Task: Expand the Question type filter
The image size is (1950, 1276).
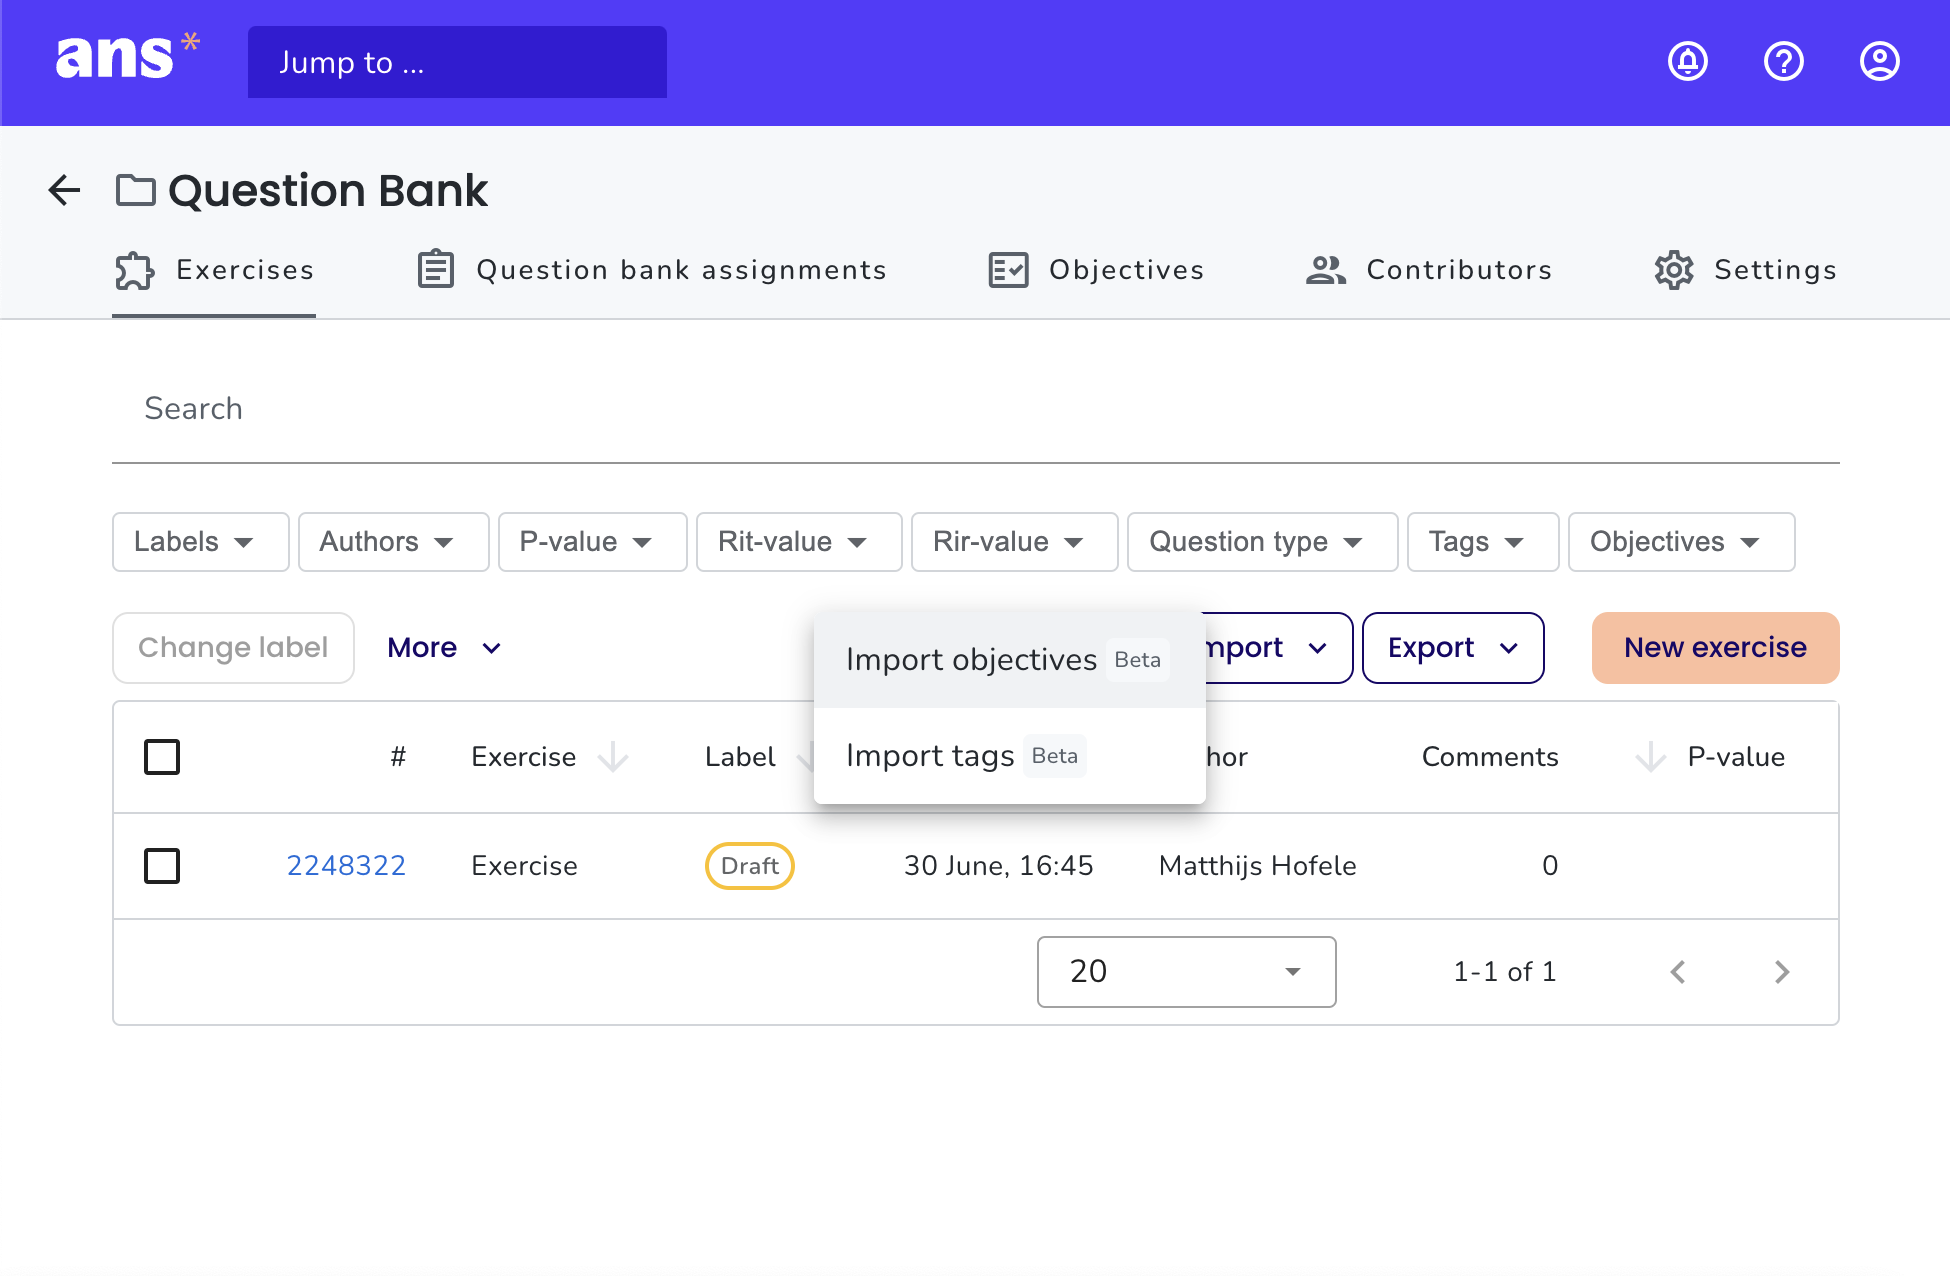Action: [1263, 542]
